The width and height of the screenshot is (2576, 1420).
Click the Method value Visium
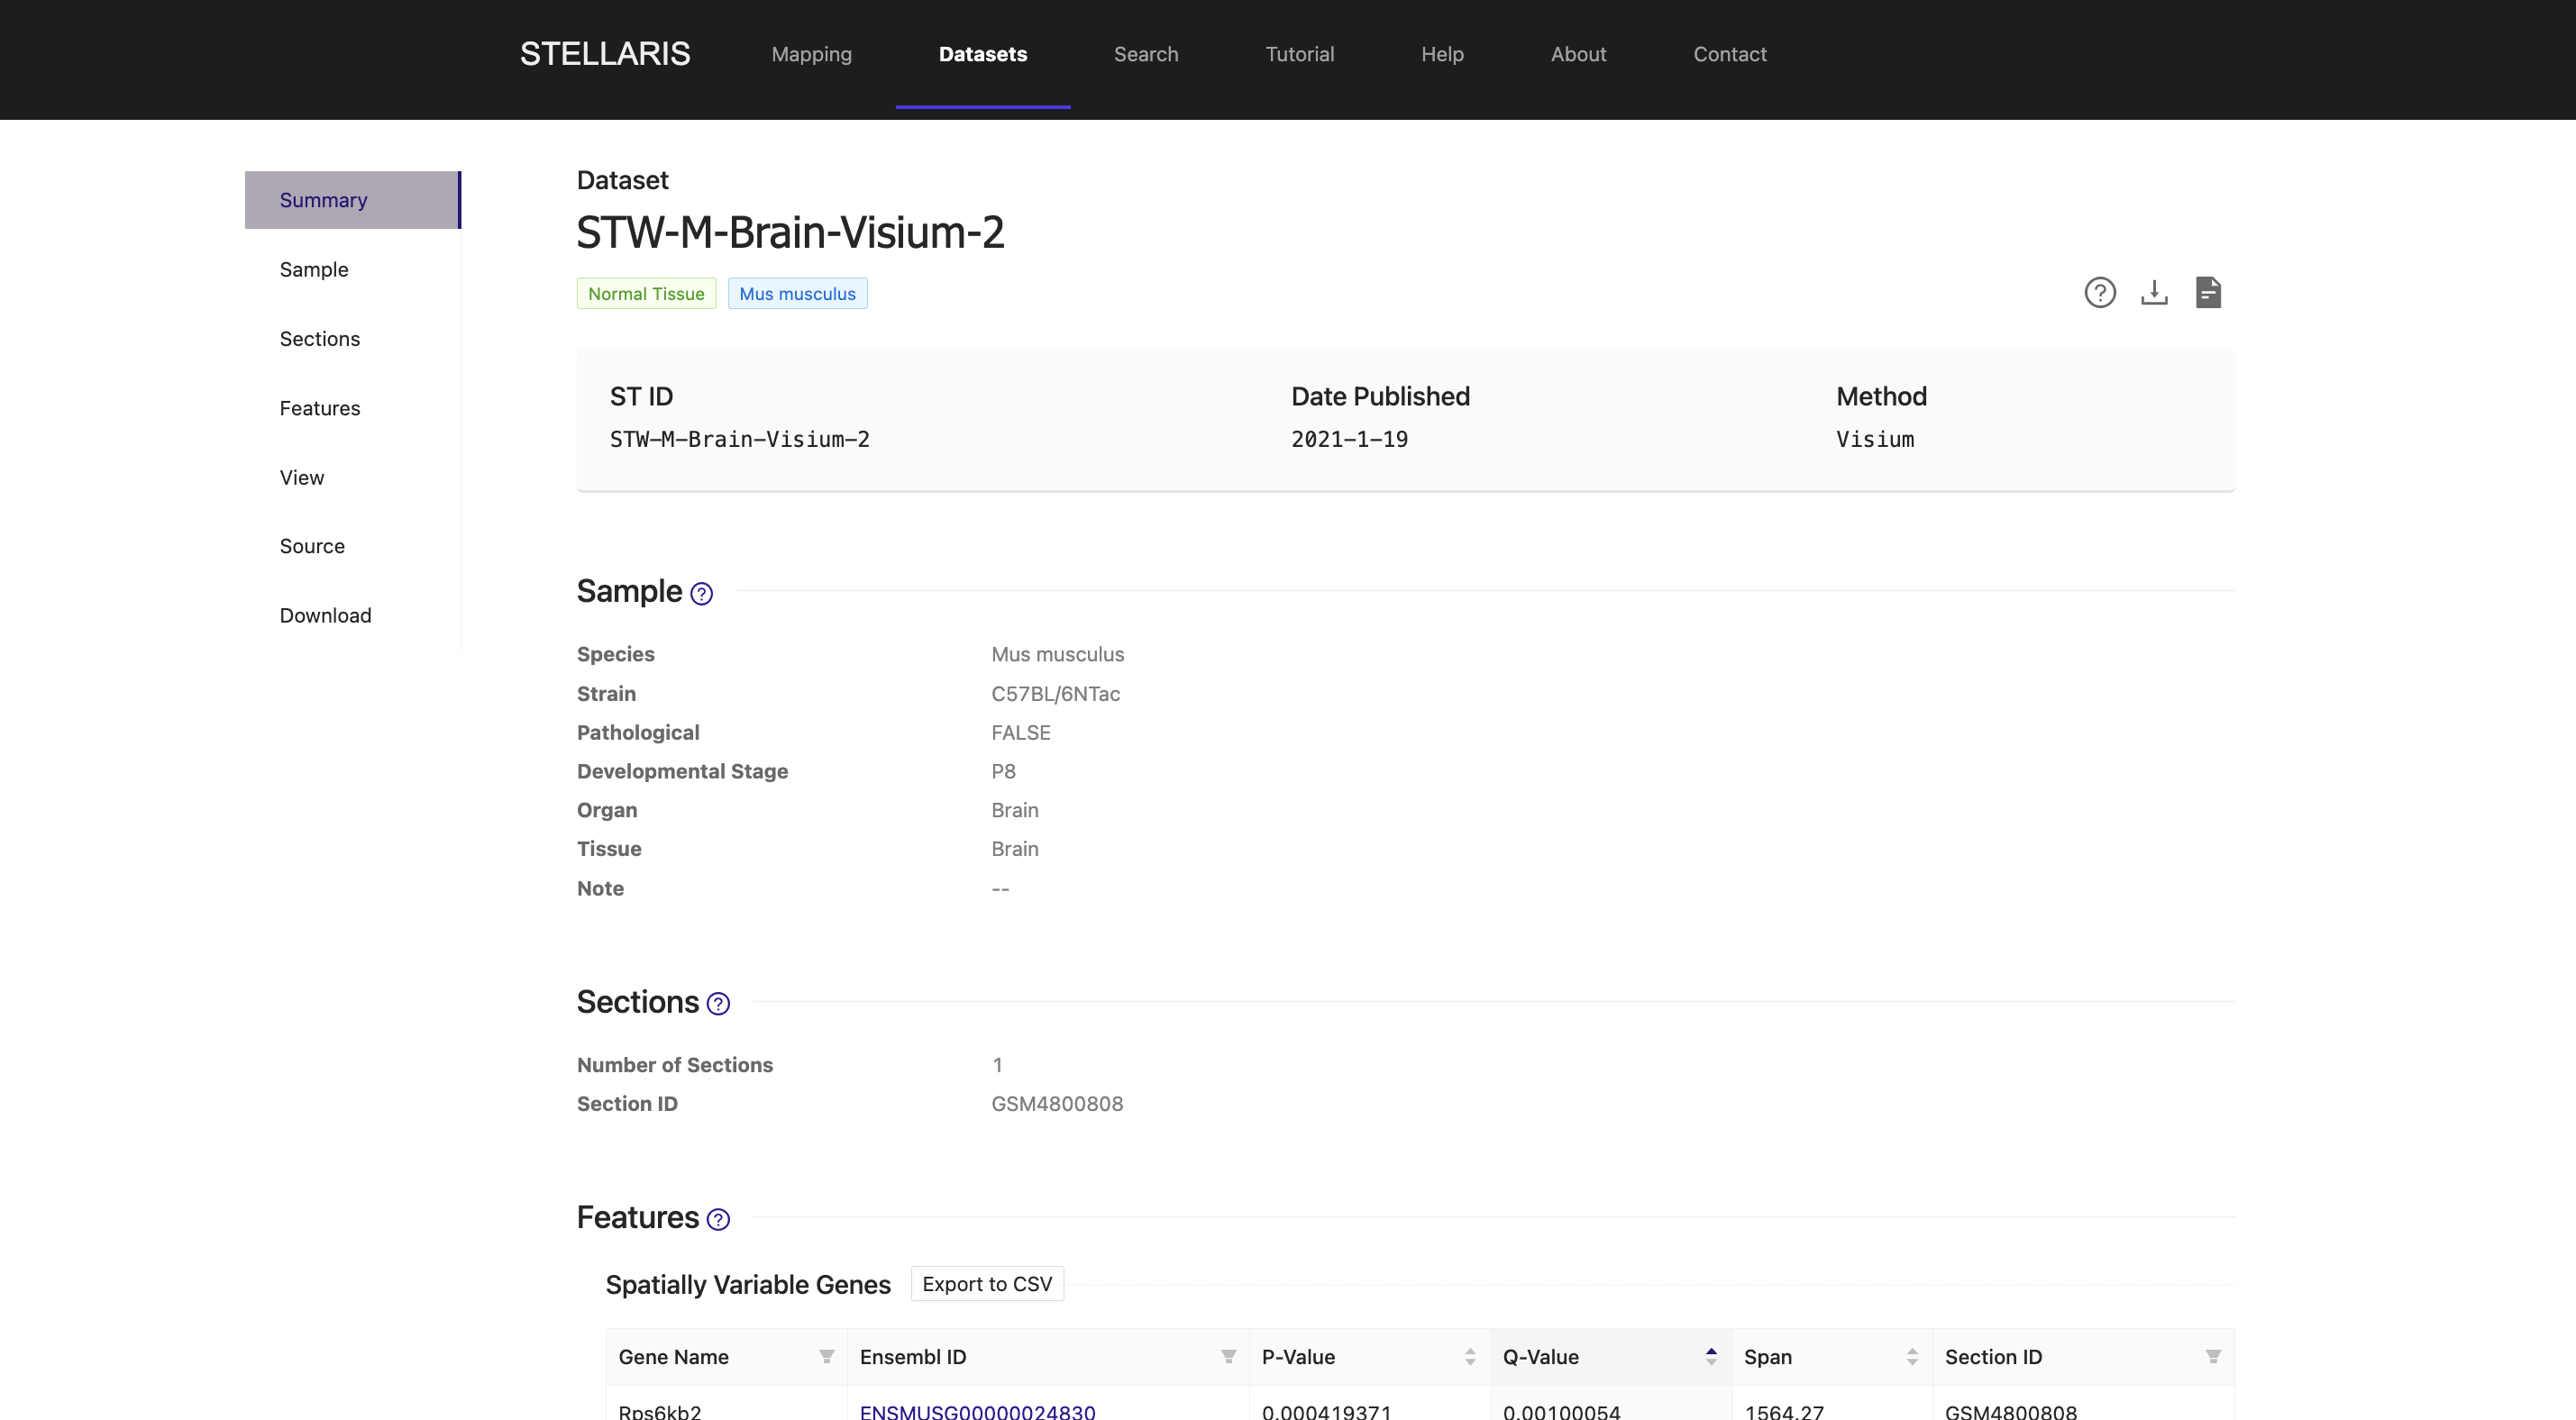pos(1875,440)
